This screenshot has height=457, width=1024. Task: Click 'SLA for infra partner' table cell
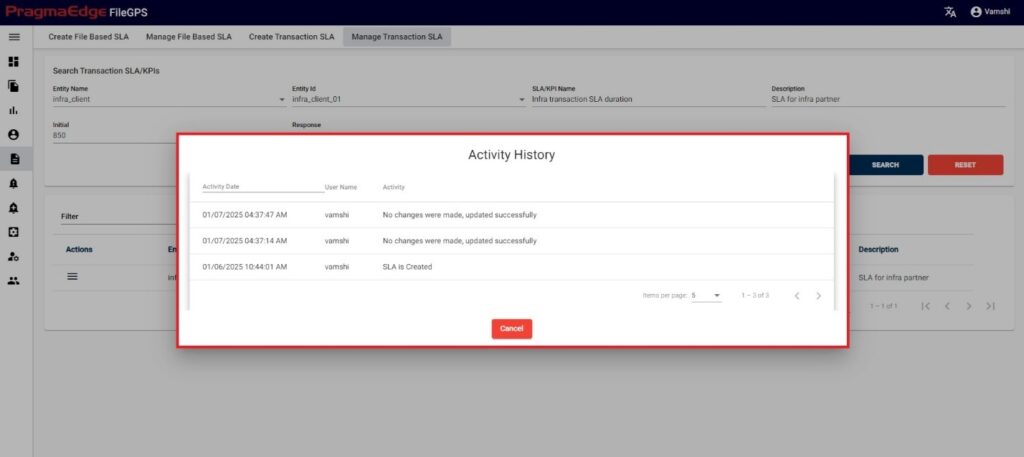click(893, 277)
